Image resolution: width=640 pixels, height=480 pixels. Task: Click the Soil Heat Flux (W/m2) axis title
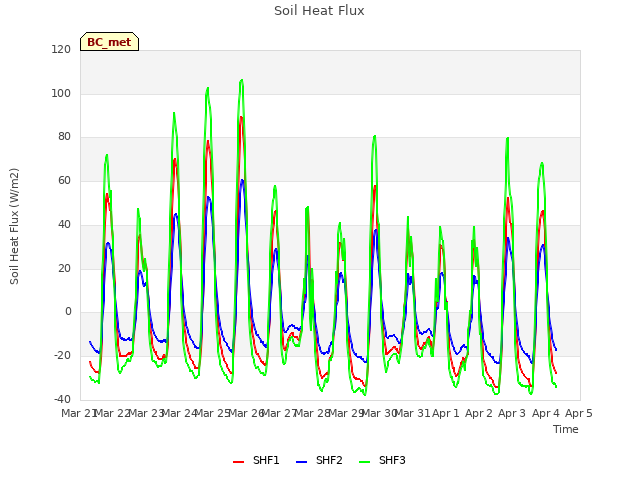[x=14, y=226]
